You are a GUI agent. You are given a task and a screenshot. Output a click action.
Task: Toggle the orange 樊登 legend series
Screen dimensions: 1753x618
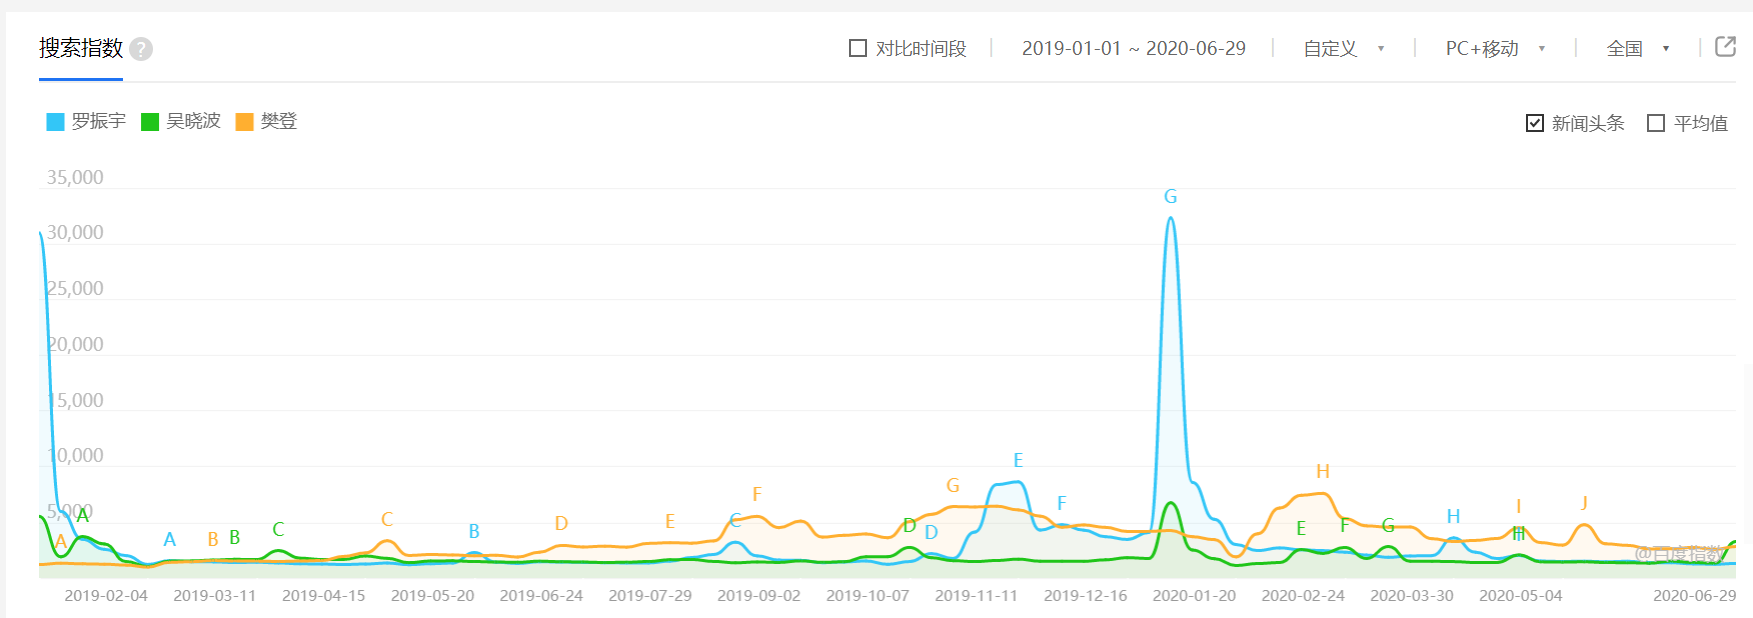click(x=267, y=122)
